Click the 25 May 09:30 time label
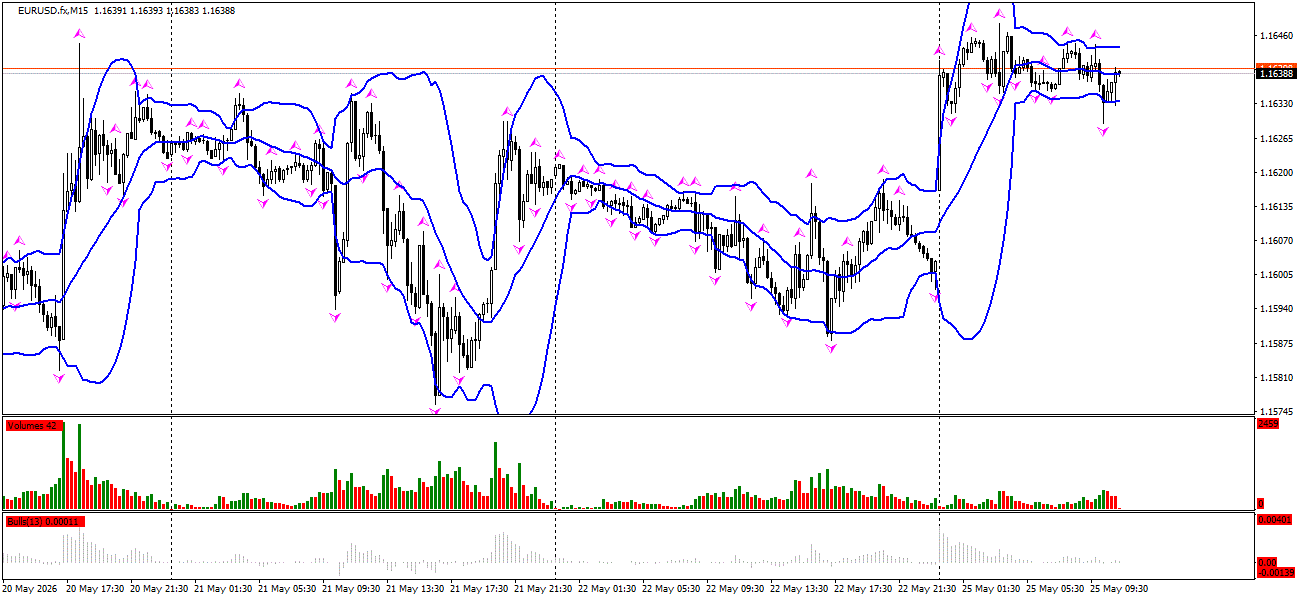1300x600 pixels. 1119,589
